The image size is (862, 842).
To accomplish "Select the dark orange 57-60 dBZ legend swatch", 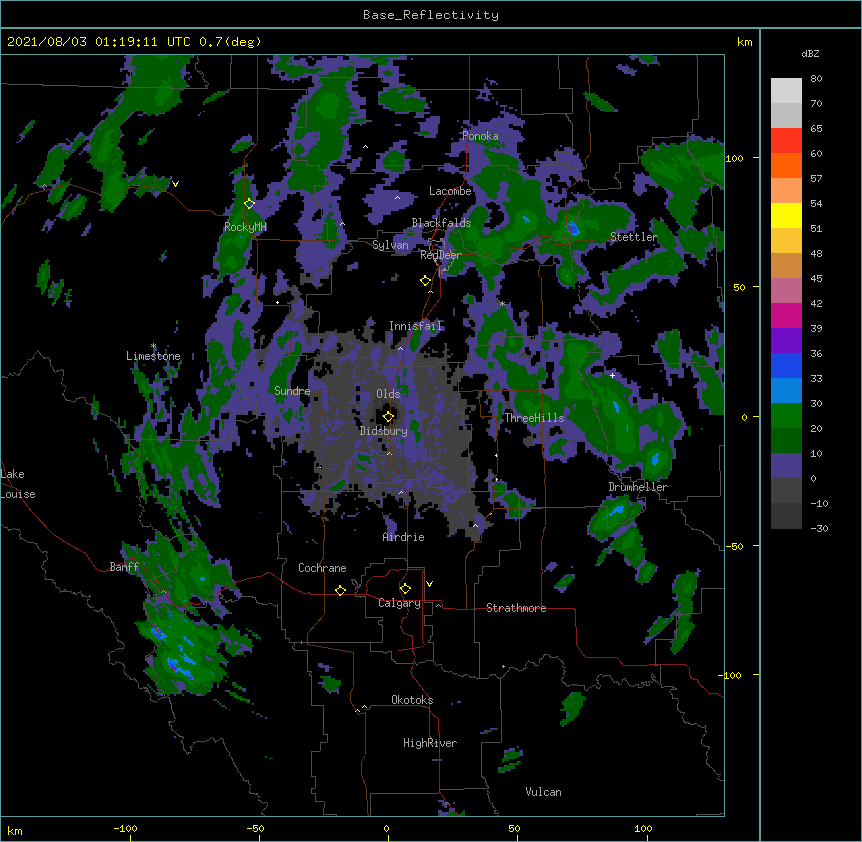I will coord(786,165).
